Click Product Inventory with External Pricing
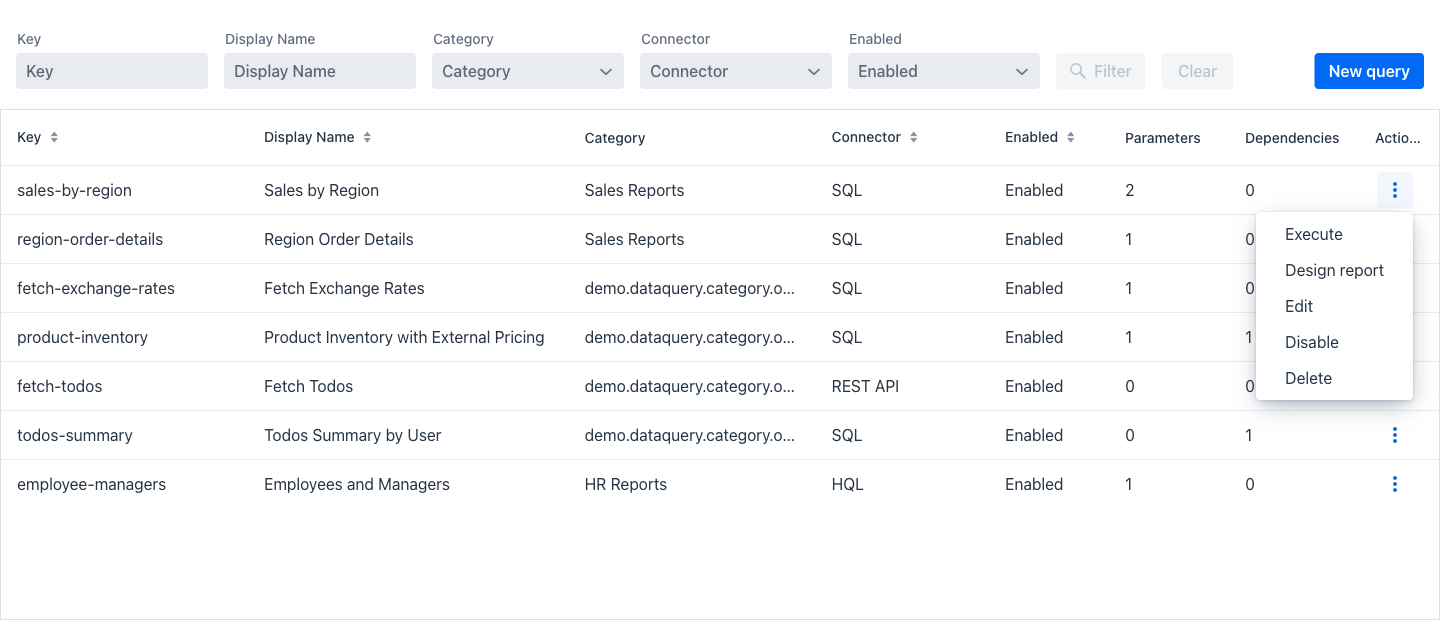The image size is (1440, 620). pos(404,337)
